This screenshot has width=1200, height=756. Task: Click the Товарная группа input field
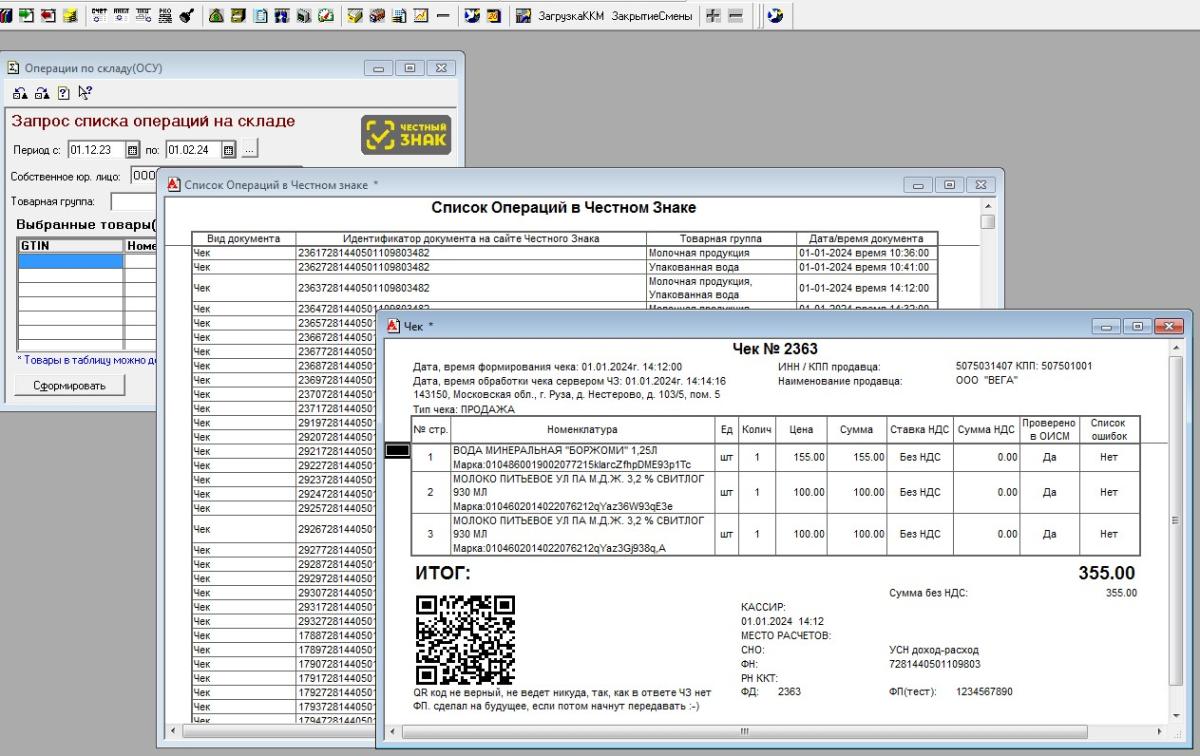[135, 201]
